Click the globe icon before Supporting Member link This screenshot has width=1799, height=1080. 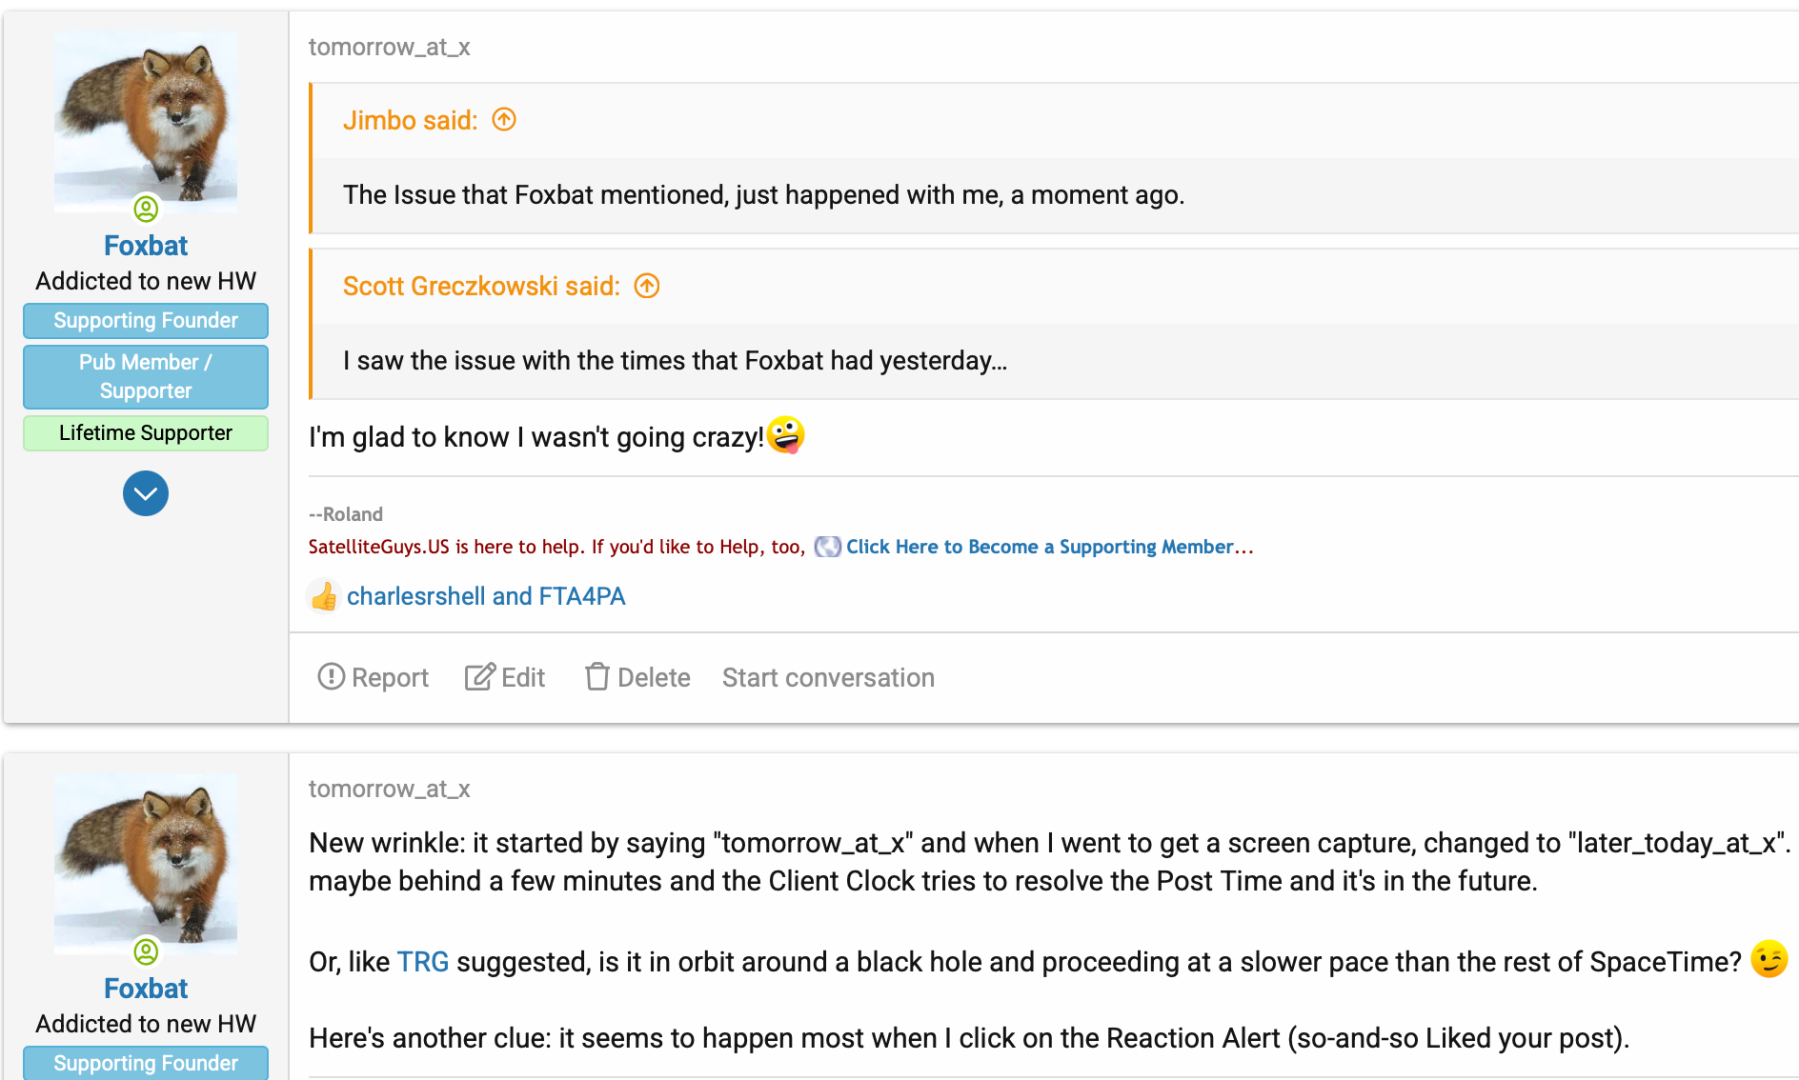pos(827,547)
